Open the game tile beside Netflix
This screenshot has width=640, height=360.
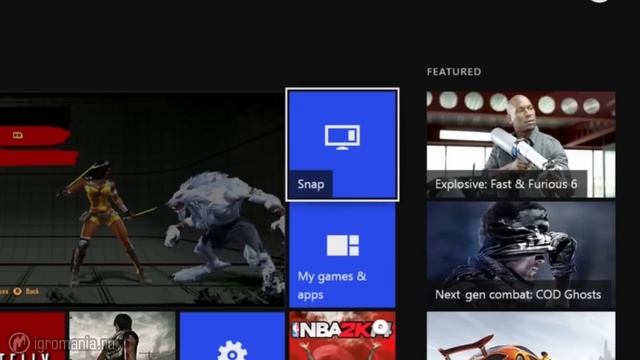click(122, 336)
